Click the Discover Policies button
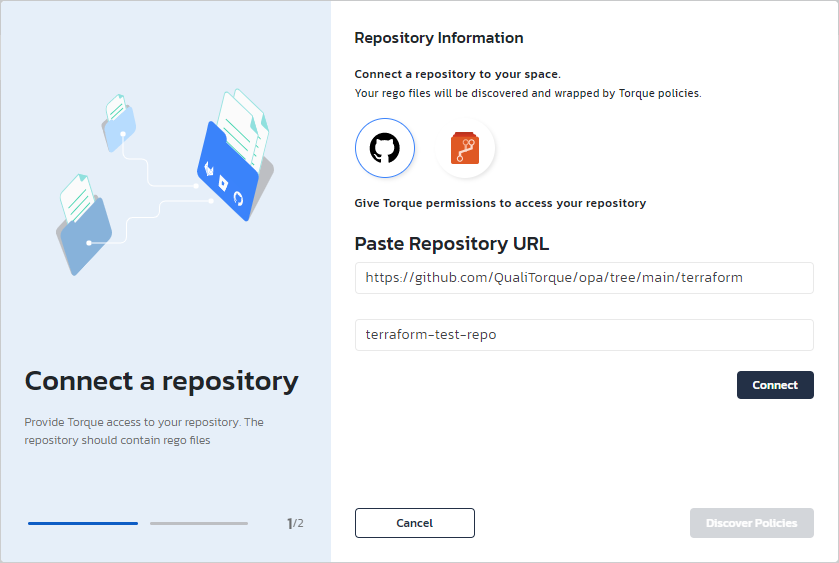839x563 pixels. [x=751, y=523]
